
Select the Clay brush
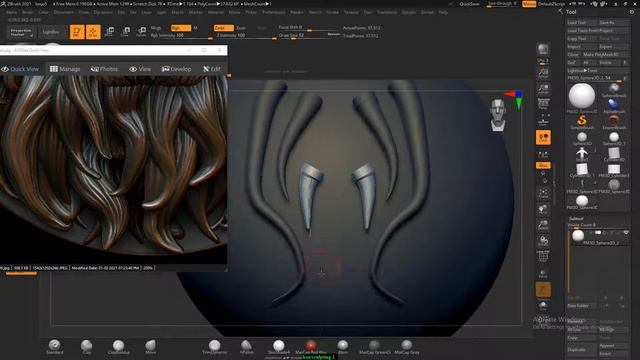(x=87, y=347)
